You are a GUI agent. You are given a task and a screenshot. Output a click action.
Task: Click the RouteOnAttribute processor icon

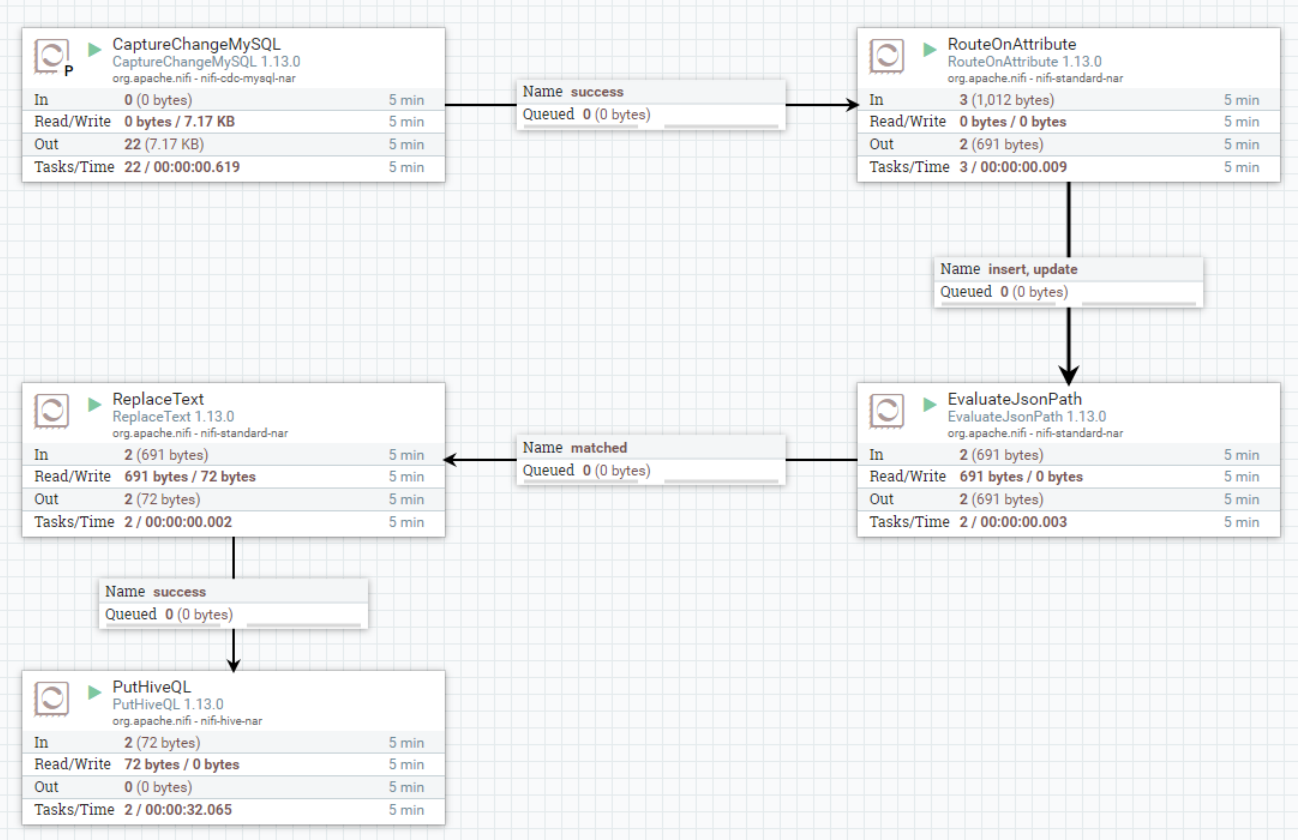(886, 55)
